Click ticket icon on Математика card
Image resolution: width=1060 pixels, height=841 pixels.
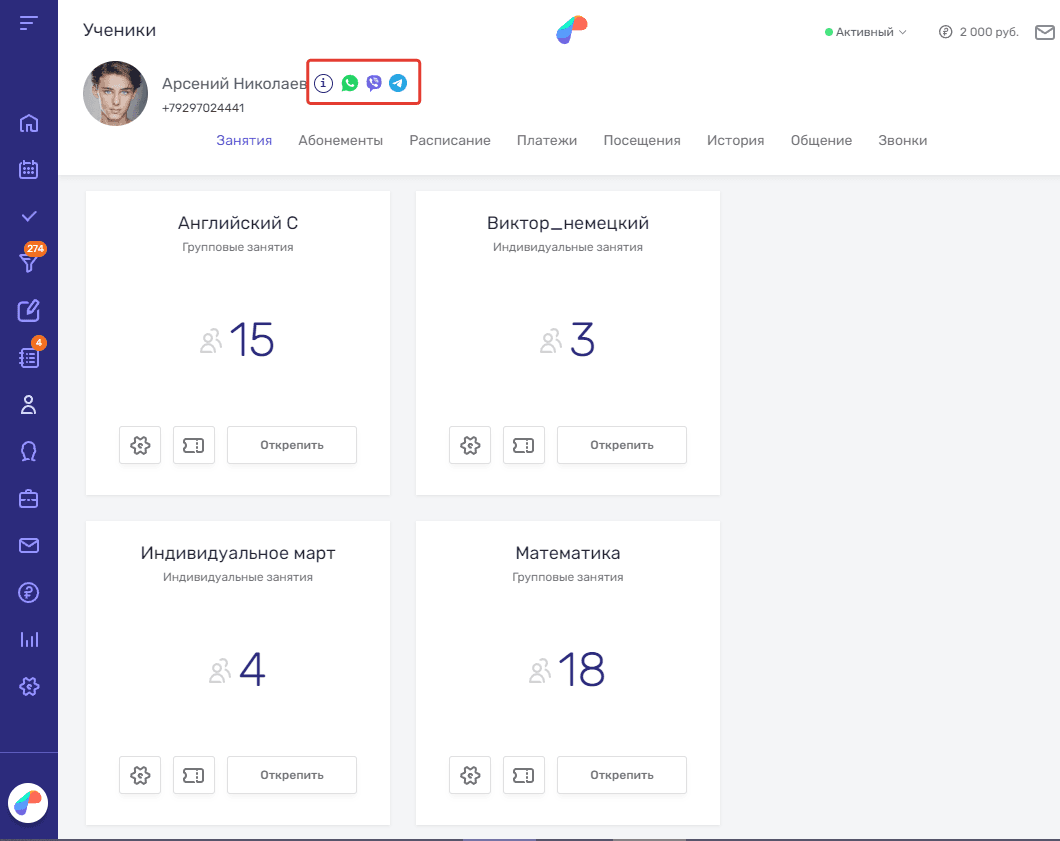tap(522, 775)
